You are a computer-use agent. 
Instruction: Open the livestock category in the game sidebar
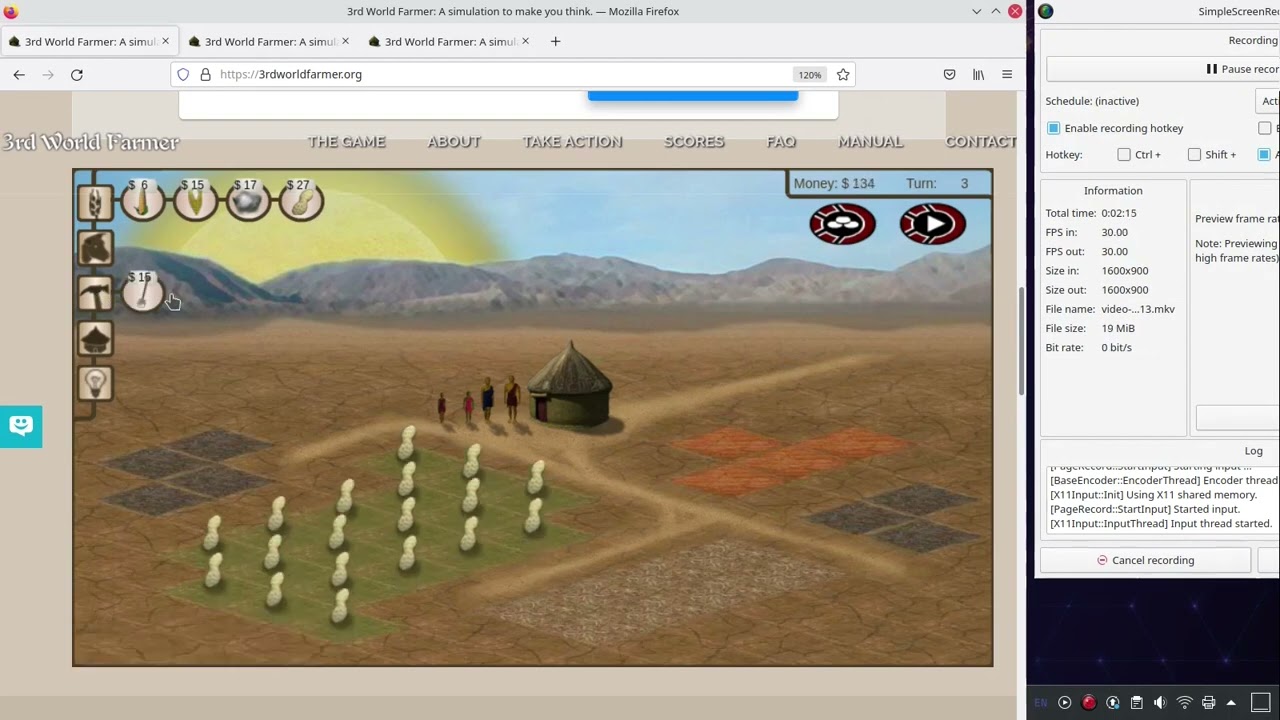coord(95,247)
